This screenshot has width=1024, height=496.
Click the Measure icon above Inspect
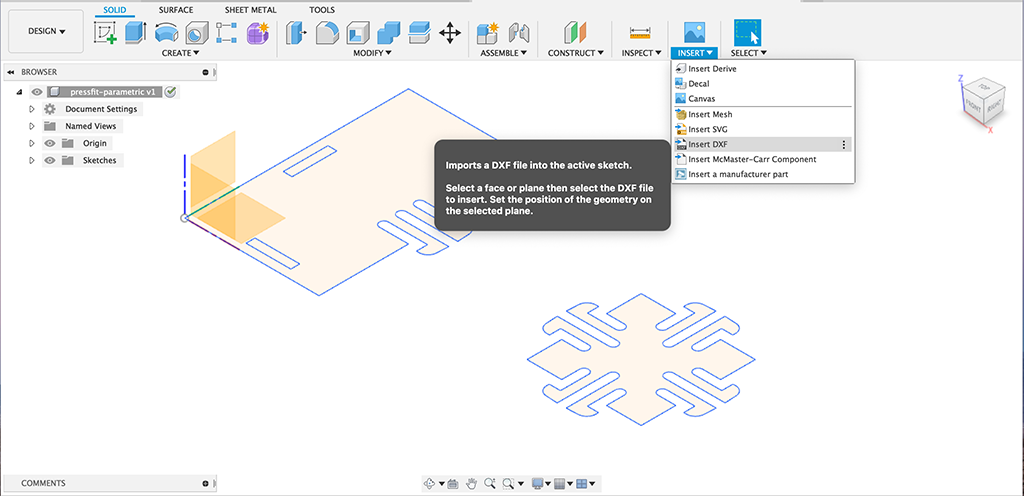click(641, 33)
